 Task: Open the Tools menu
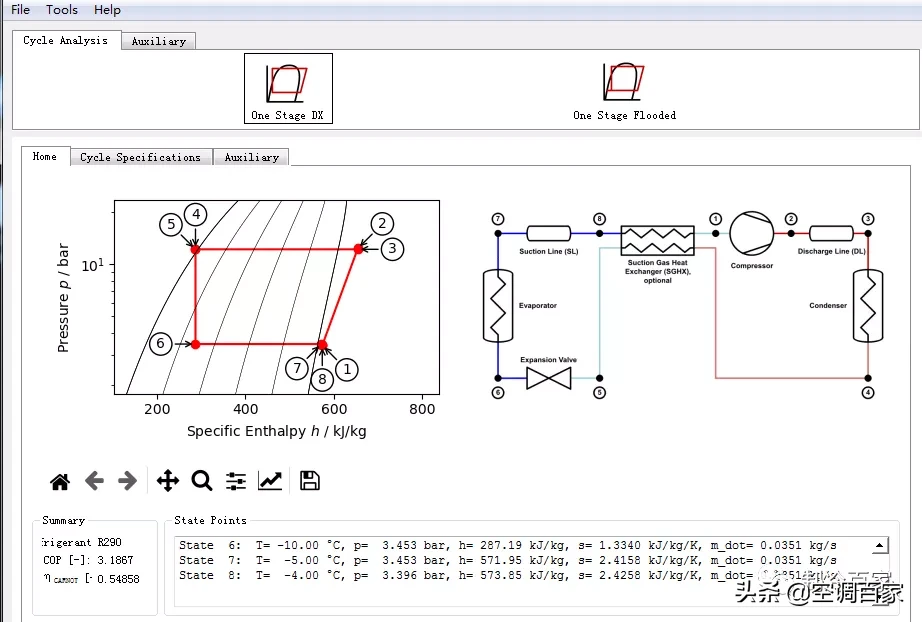pos(62,10)
